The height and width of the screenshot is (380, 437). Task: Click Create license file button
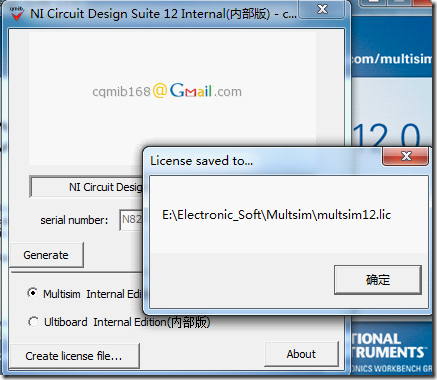click(74, 356)
